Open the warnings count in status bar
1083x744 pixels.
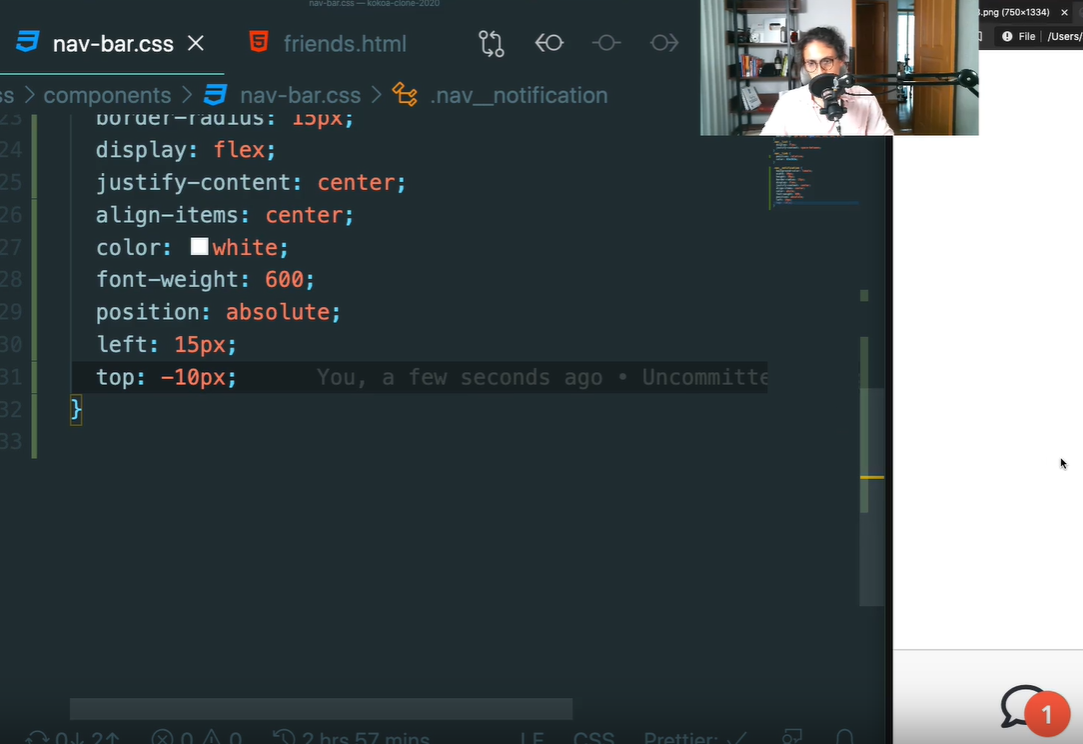pos(222,738)
